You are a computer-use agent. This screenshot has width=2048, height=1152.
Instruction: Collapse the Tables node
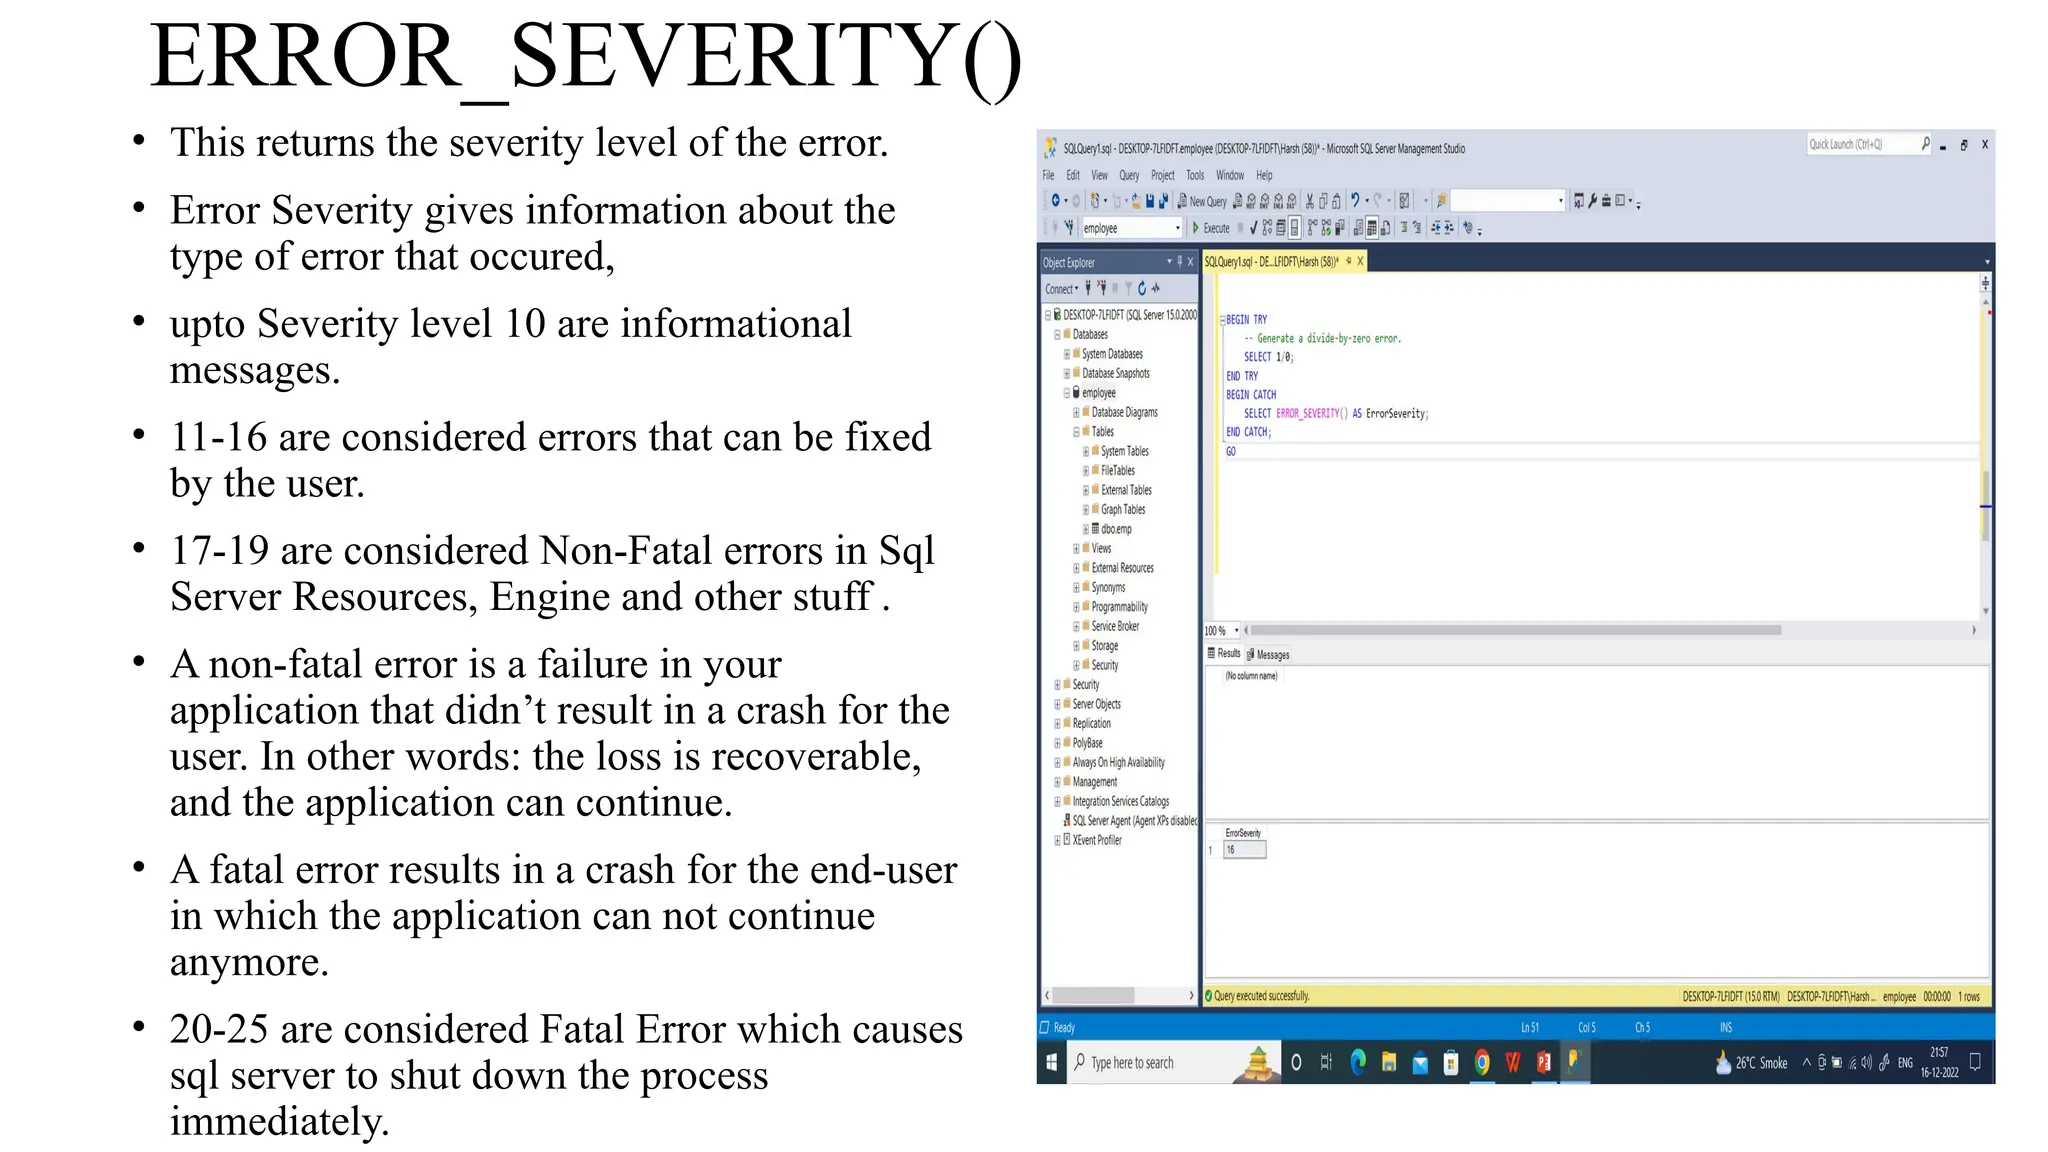click(1076, 432)
